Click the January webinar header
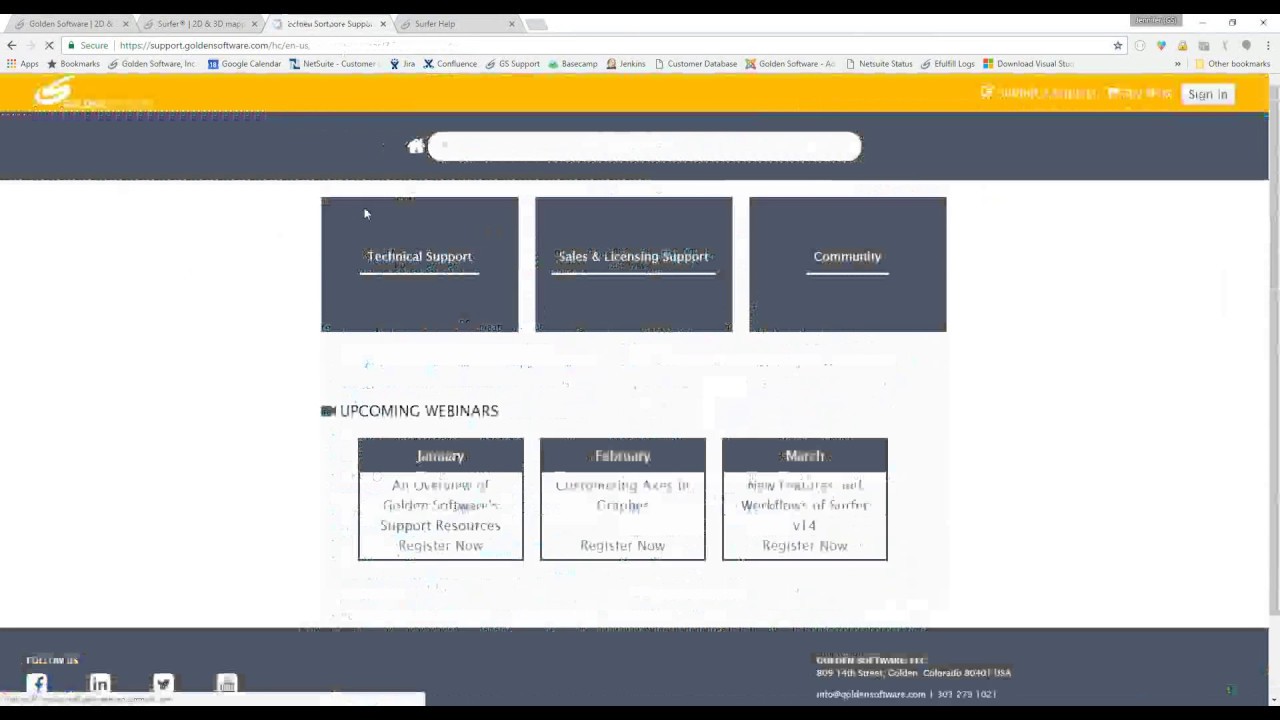 click(x=440, y=456)
